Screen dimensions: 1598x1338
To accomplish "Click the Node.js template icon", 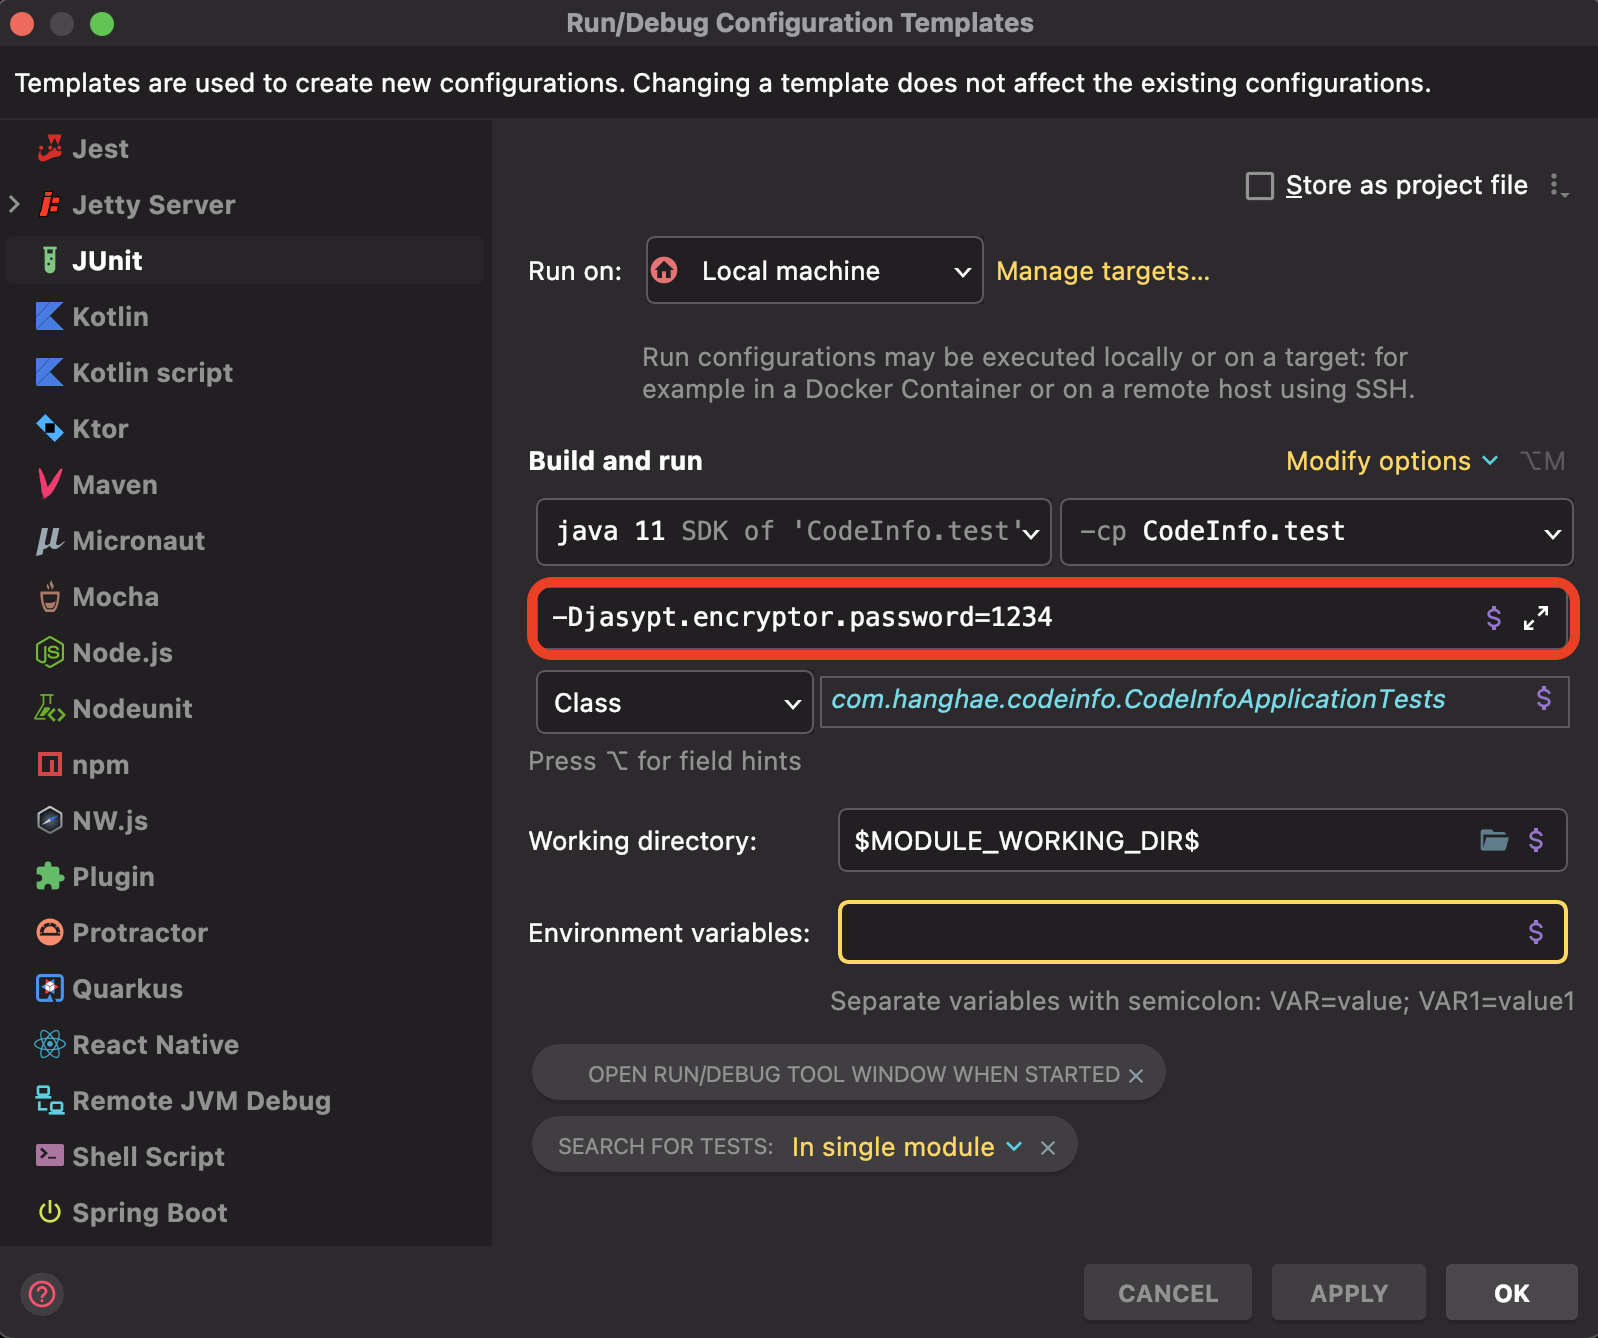I will coord(50,653).
